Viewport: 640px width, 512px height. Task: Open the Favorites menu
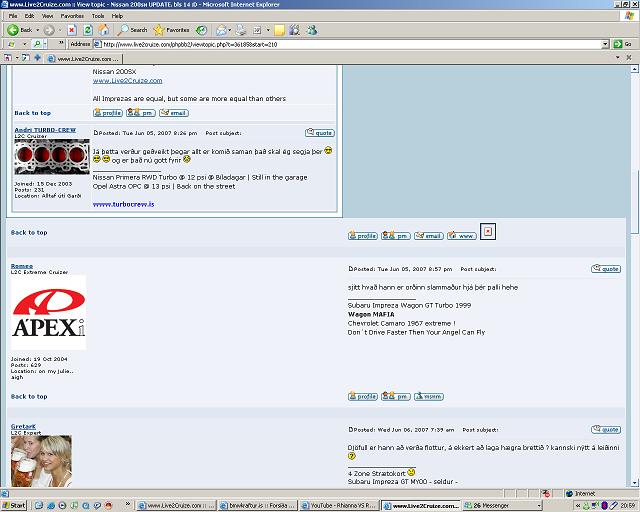[72, 16]
